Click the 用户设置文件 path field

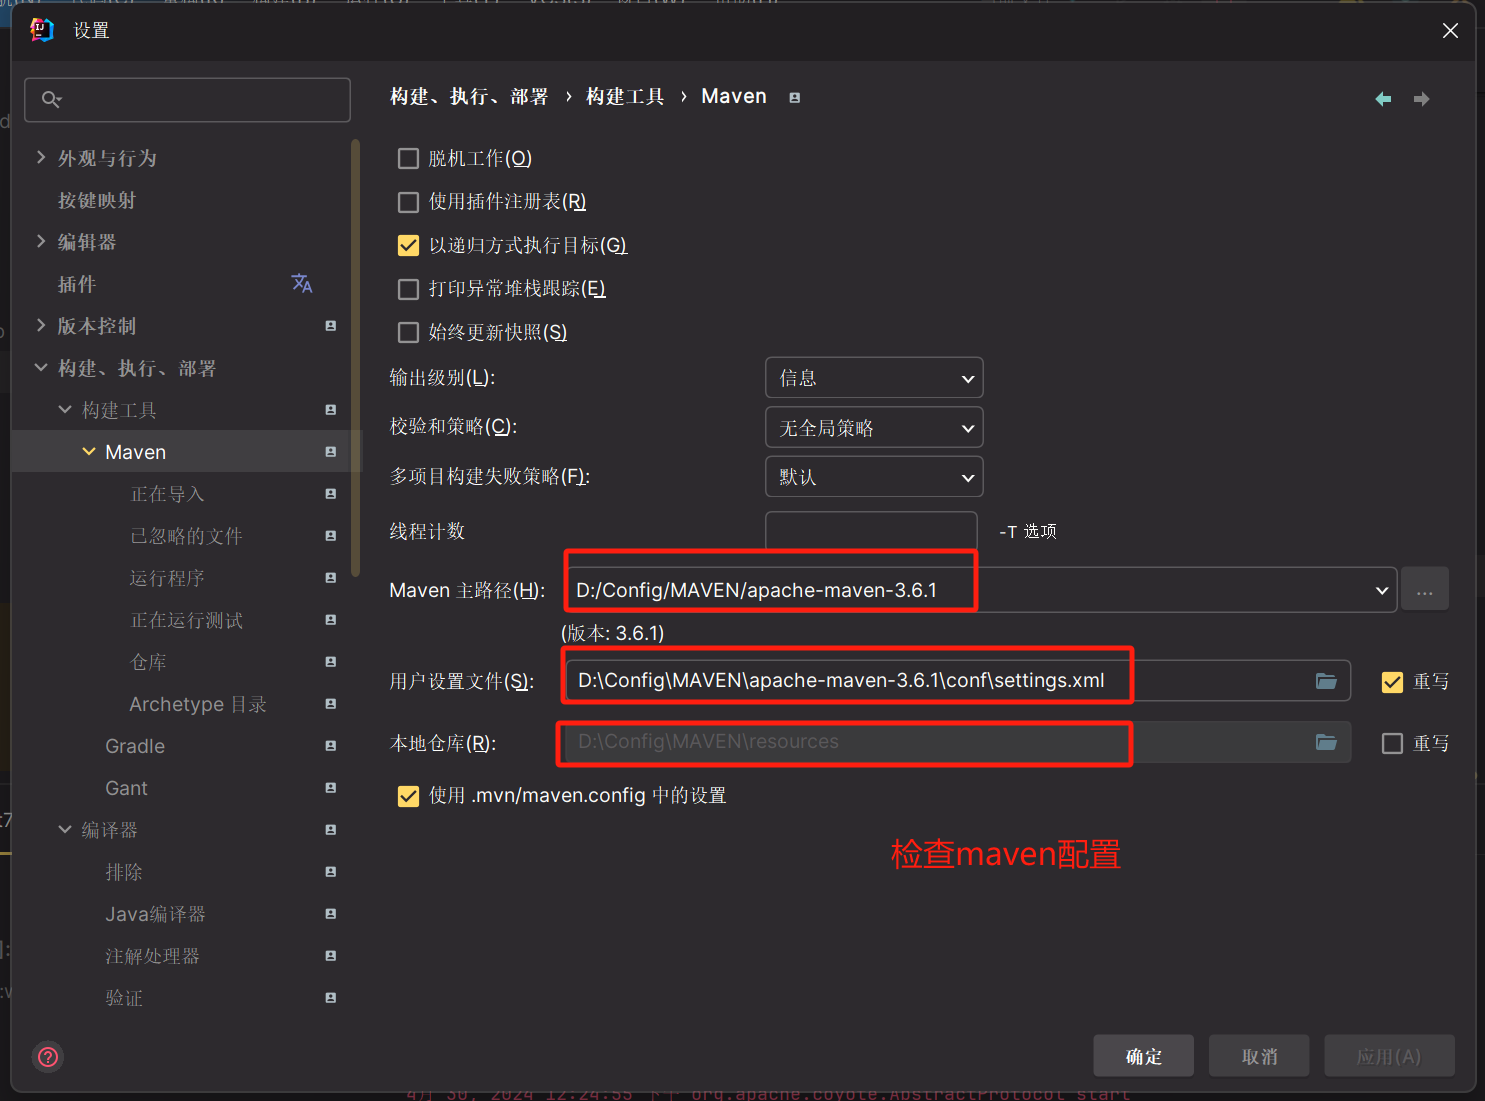[x=957, y=681]
